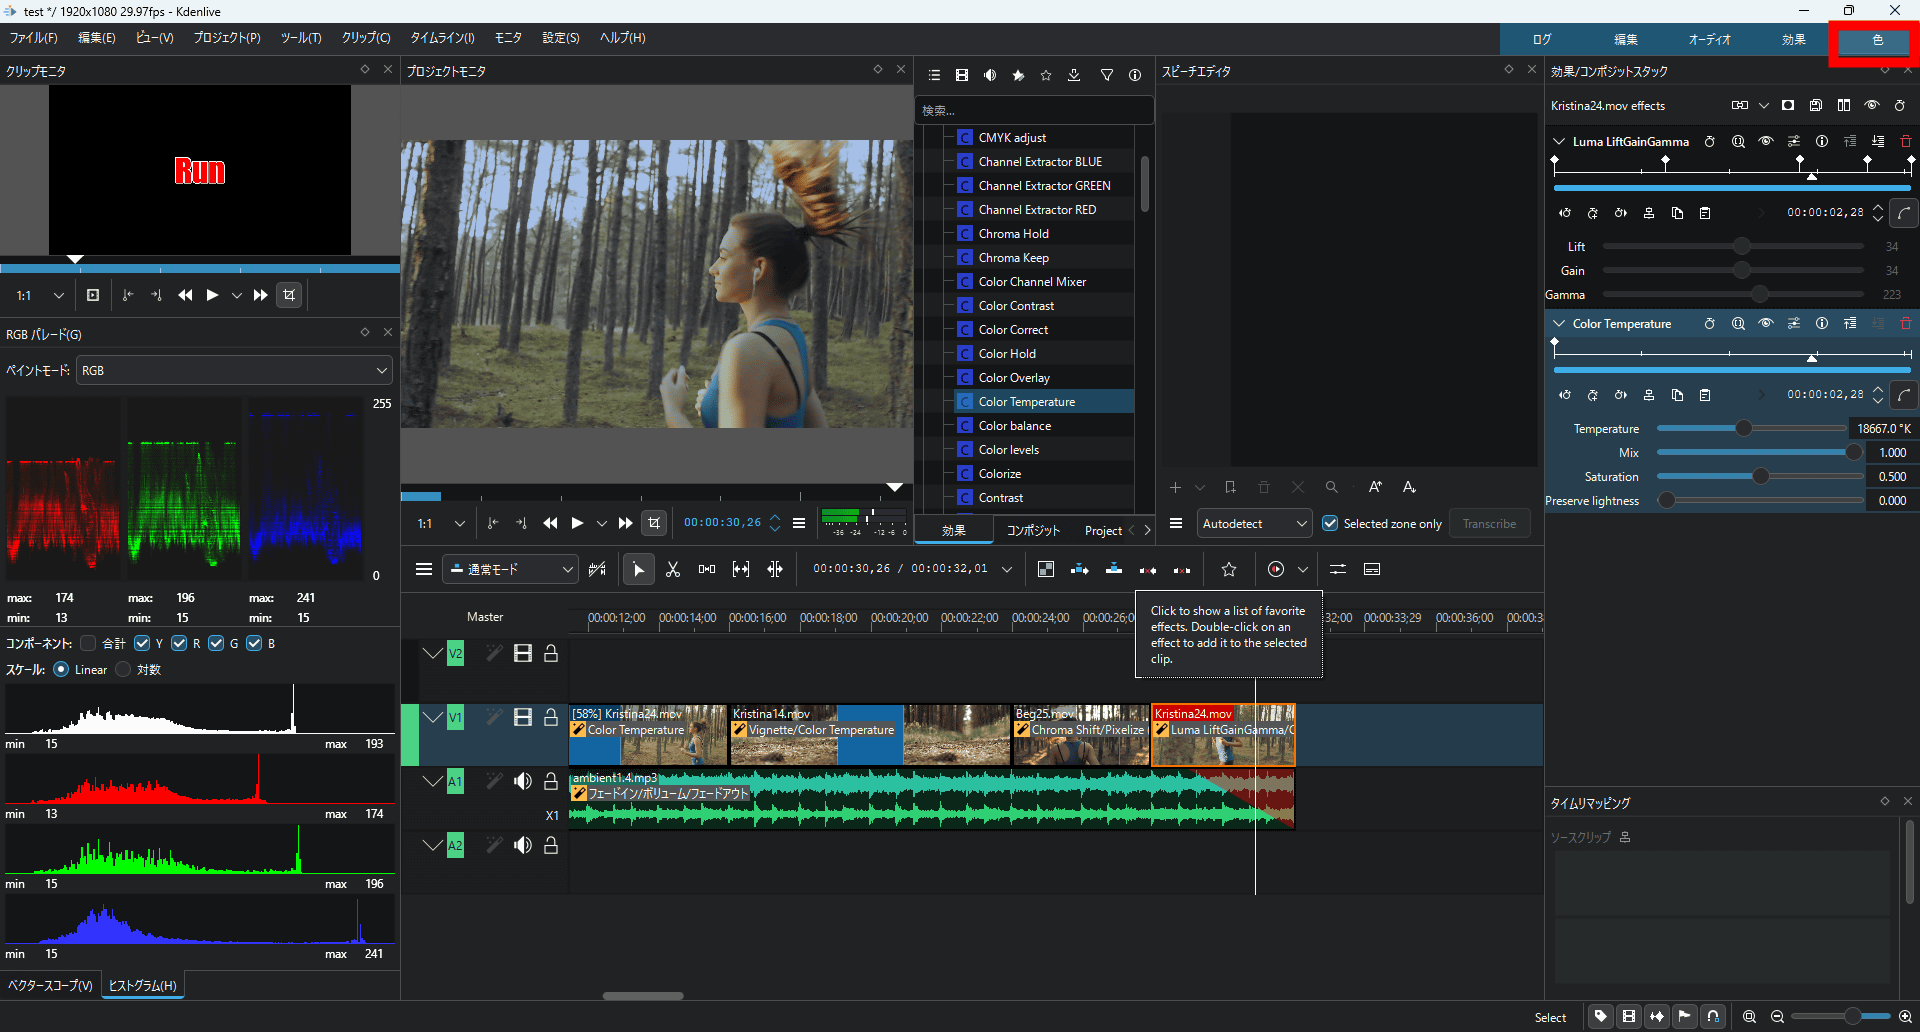Mute the A1 audio track

tap(522, 781)
